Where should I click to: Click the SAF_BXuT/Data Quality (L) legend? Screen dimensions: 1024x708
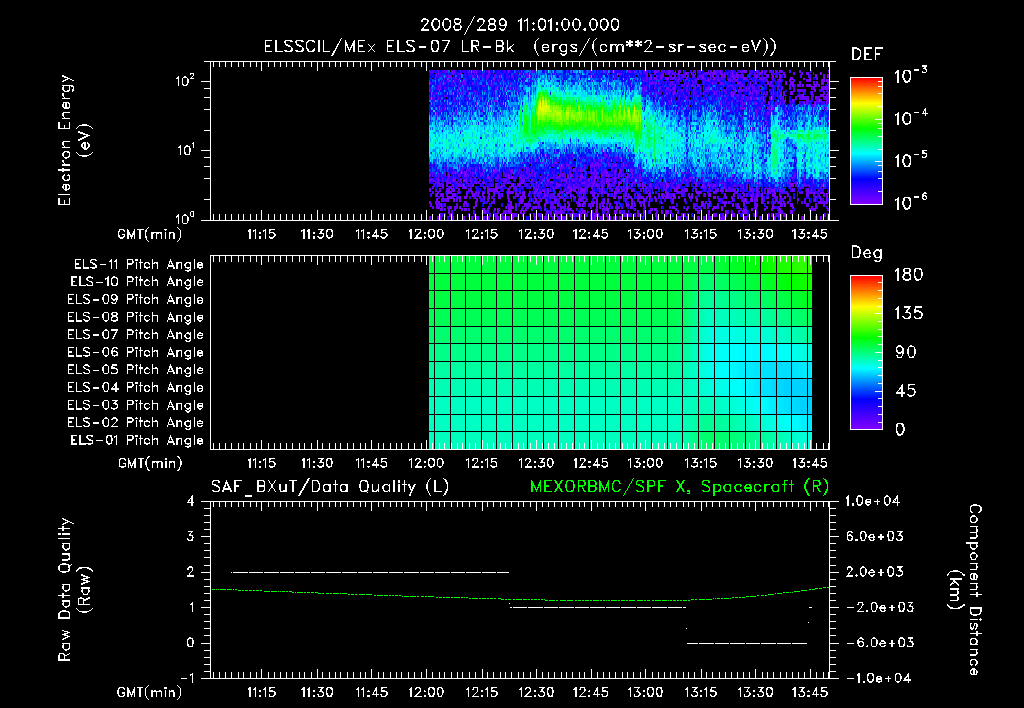(x=330, y=487)
